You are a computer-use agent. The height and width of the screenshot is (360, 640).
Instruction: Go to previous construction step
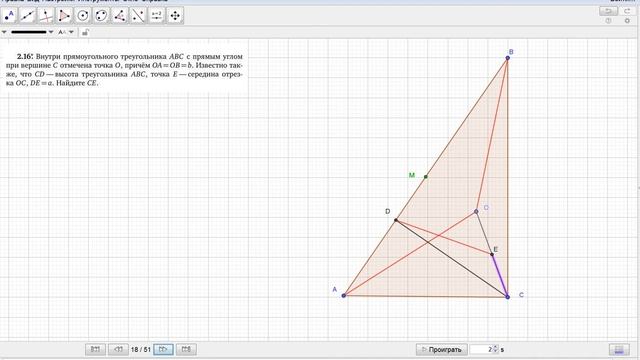[x=118, y=349]
